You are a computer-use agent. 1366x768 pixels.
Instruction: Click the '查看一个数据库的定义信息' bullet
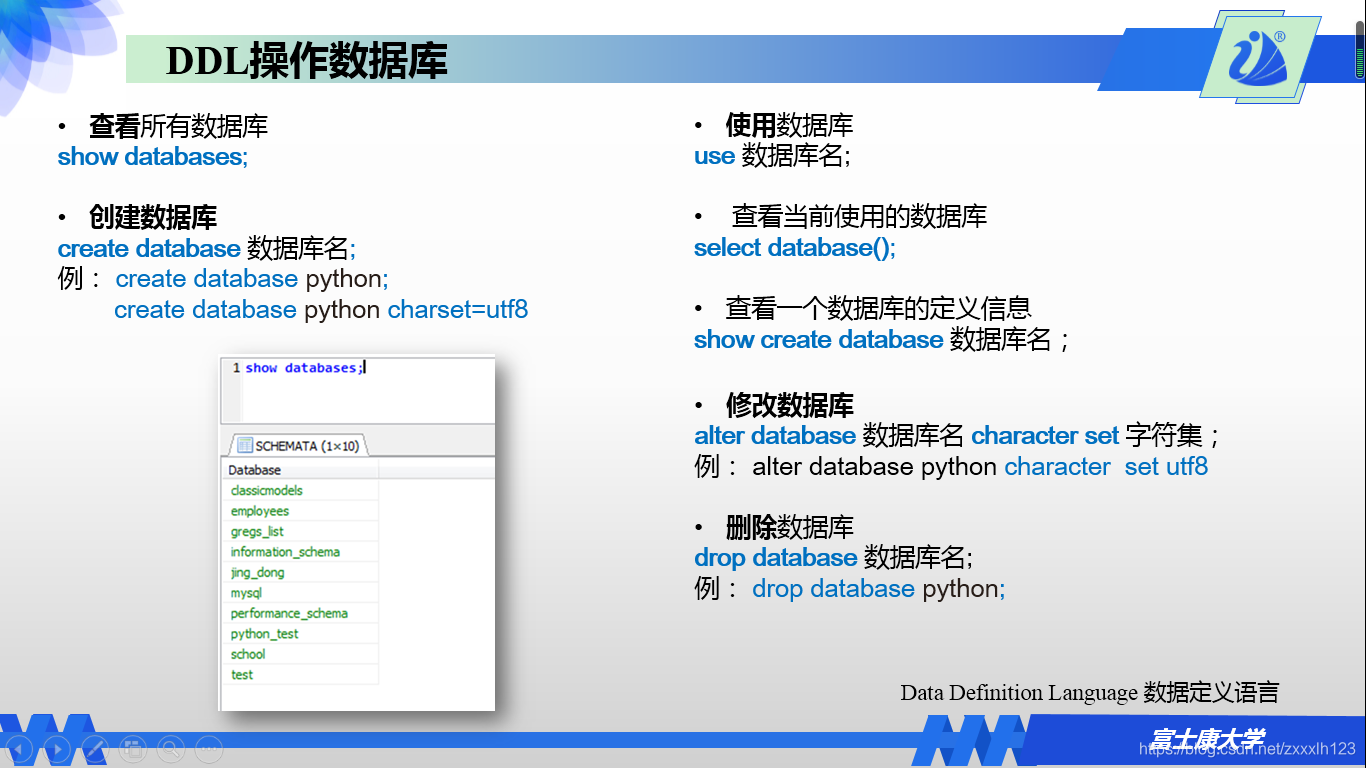pos(878,308)
